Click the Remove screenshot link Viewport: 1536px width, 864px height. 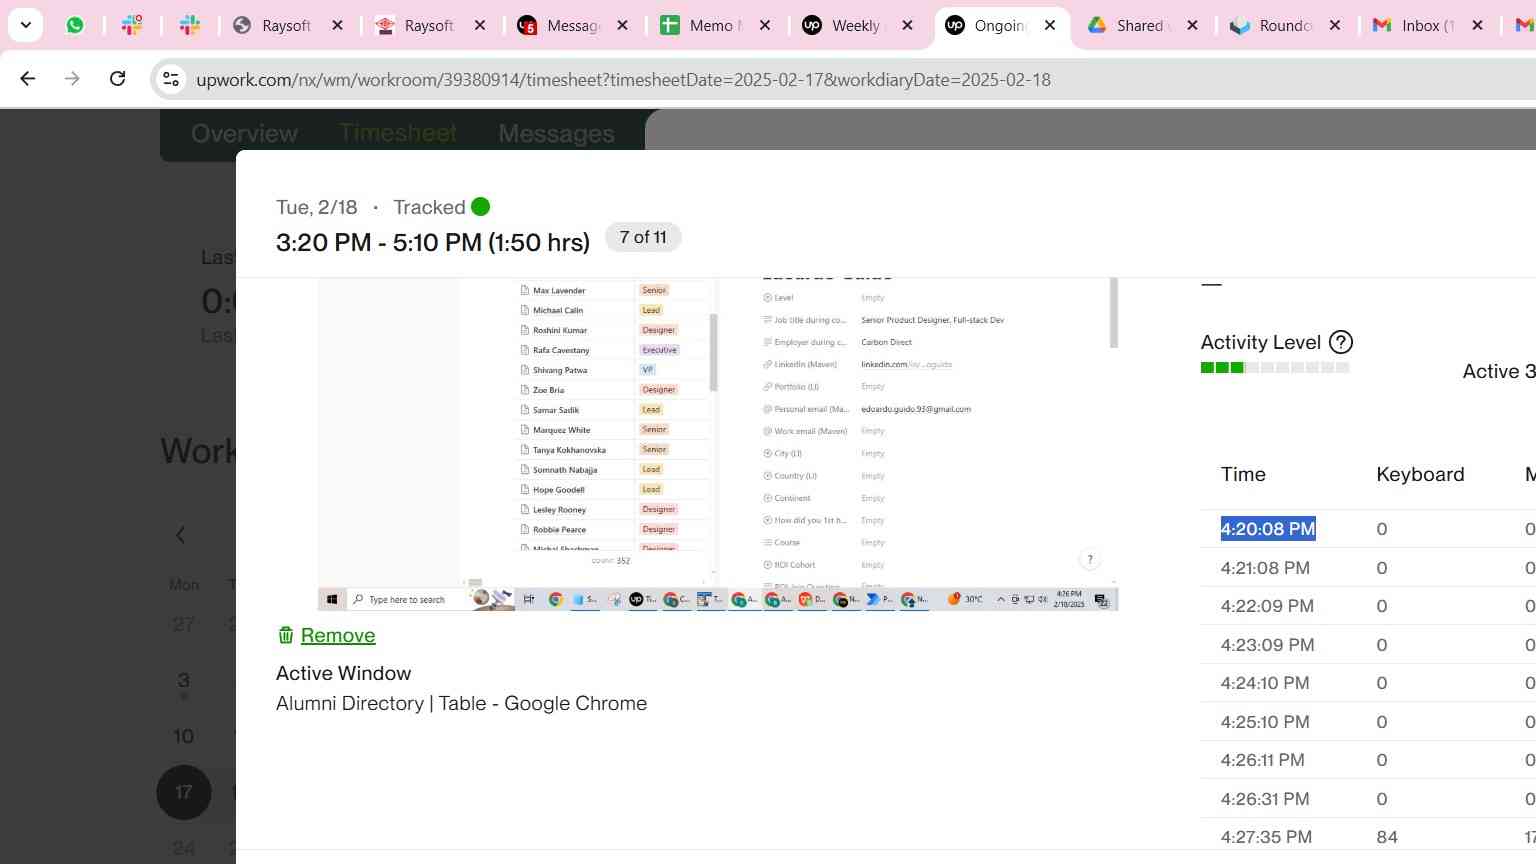338,635
